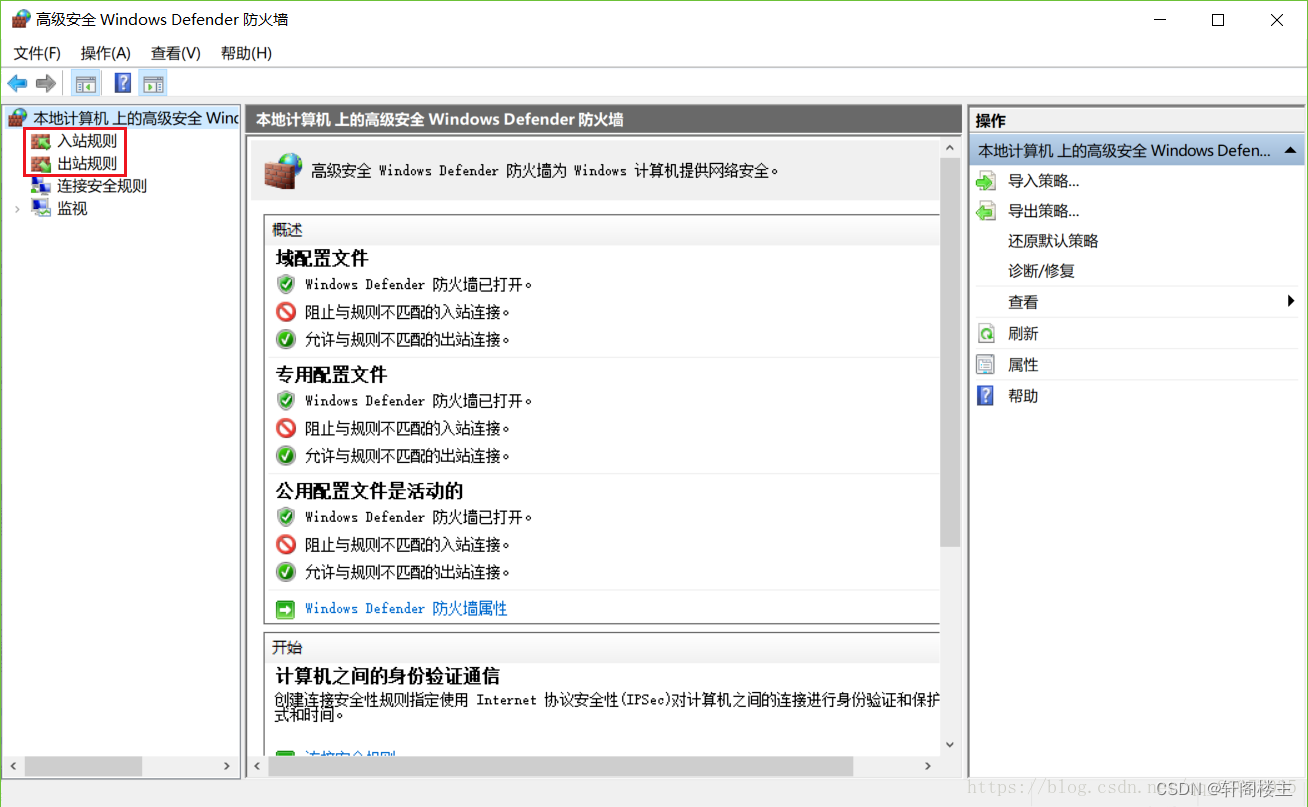The width and height of the screenshot is (1308, 807).
Task: Click the 监视 monitor icon
Action: (41, 208)
